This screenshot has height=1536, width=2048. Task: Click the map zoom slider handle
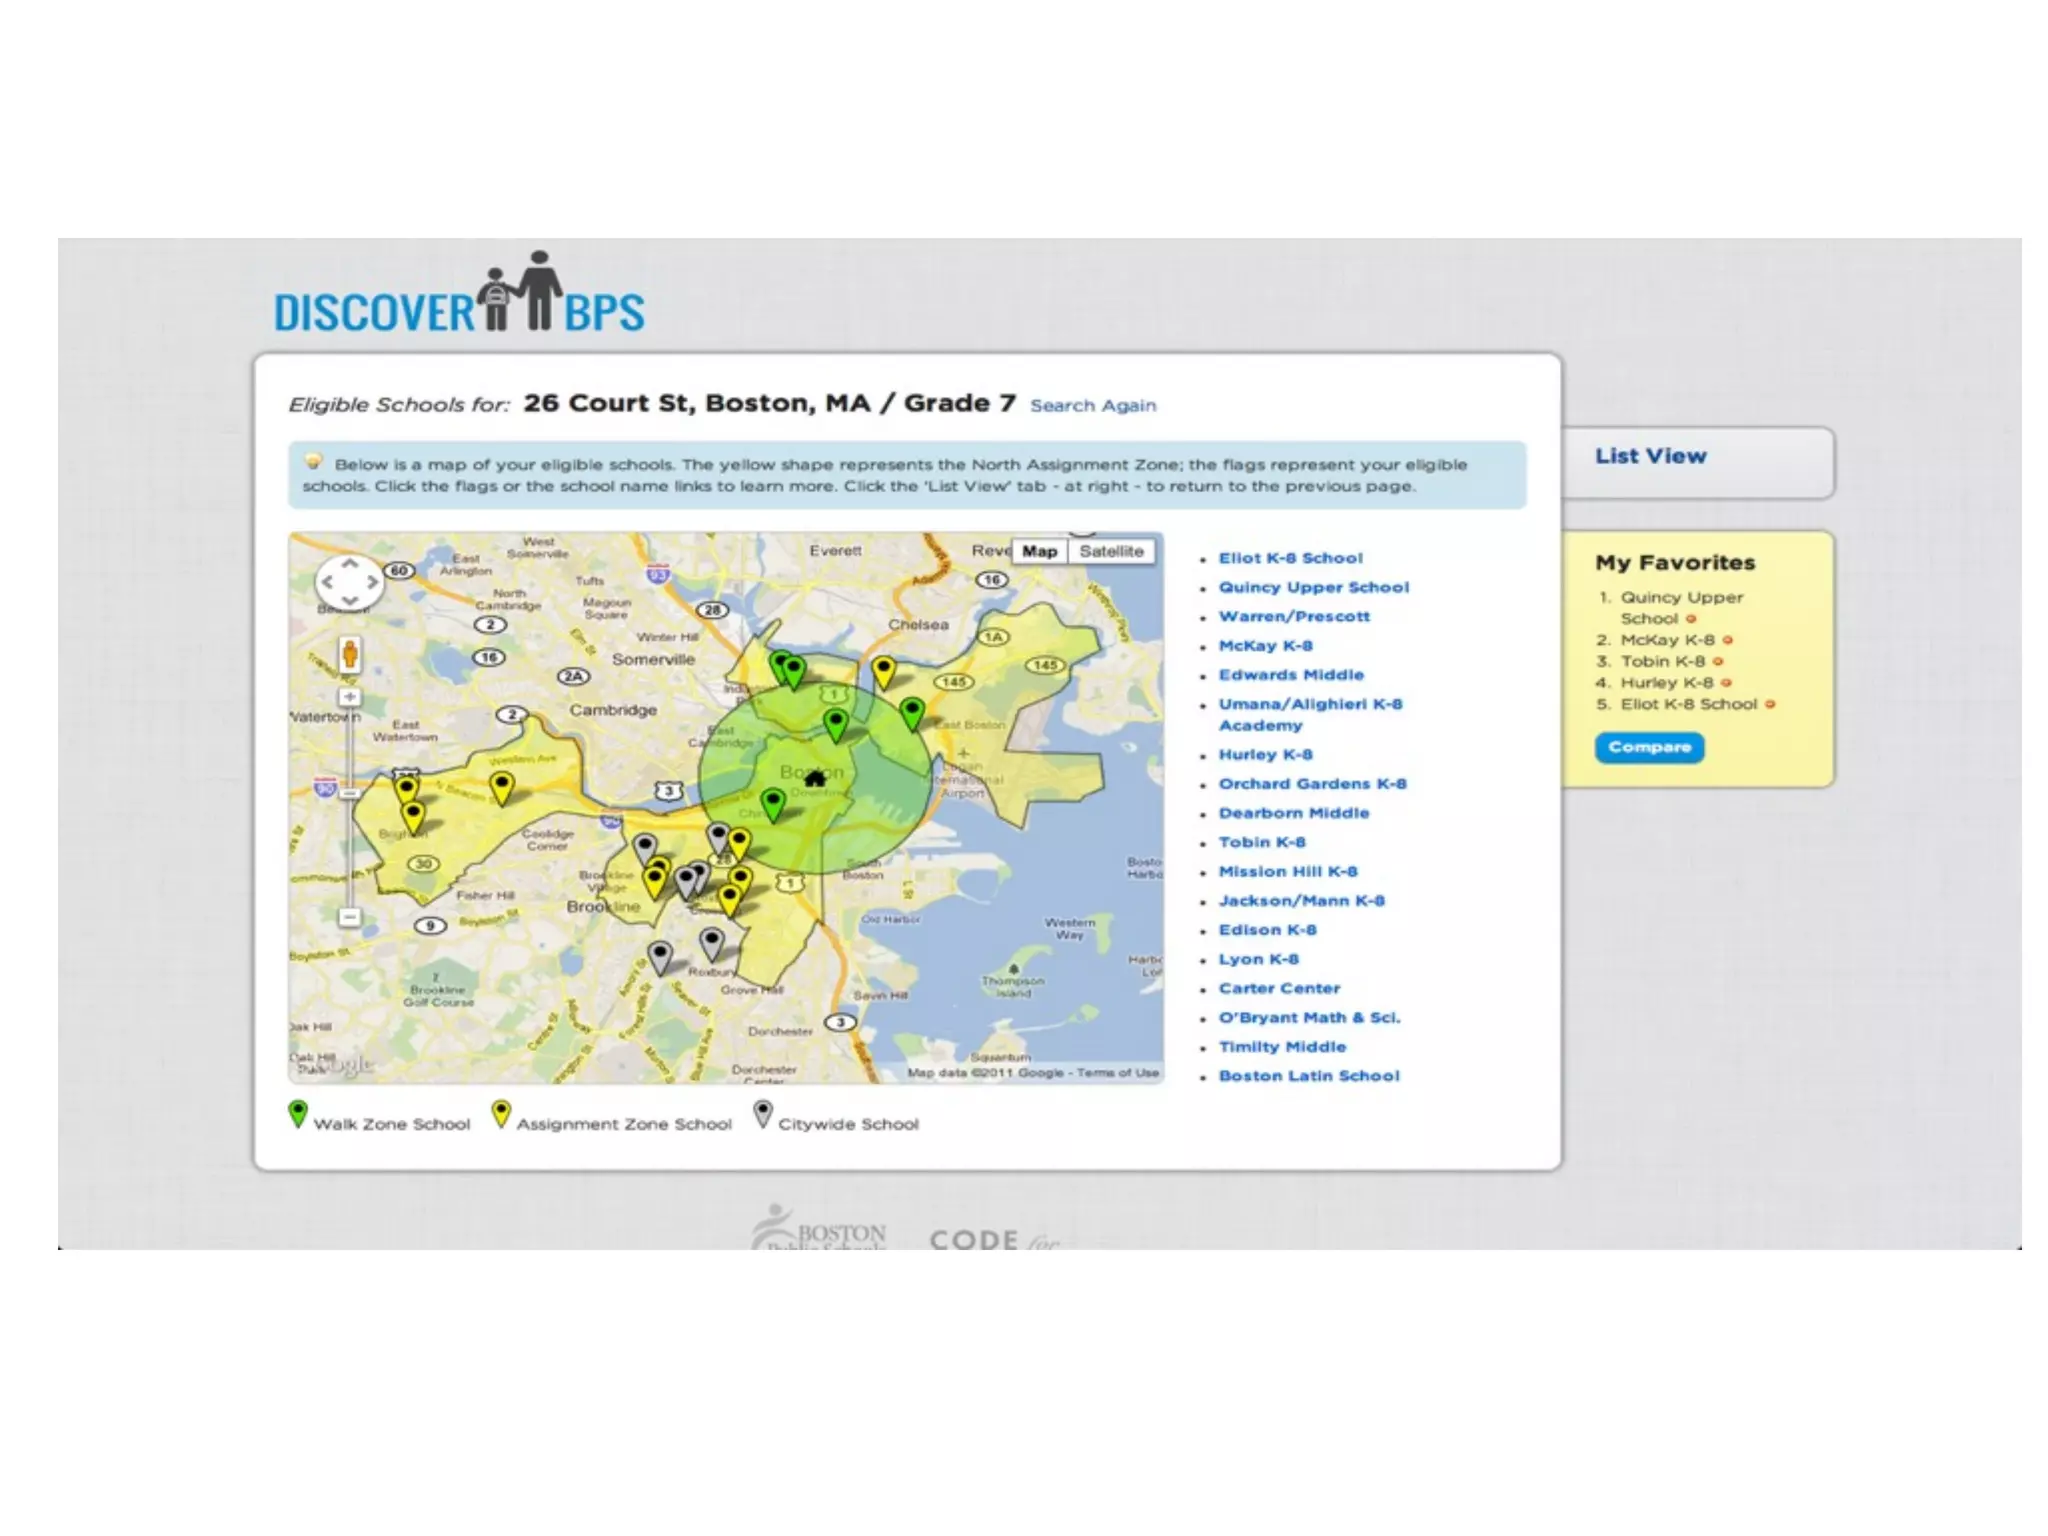click(349, 793)
